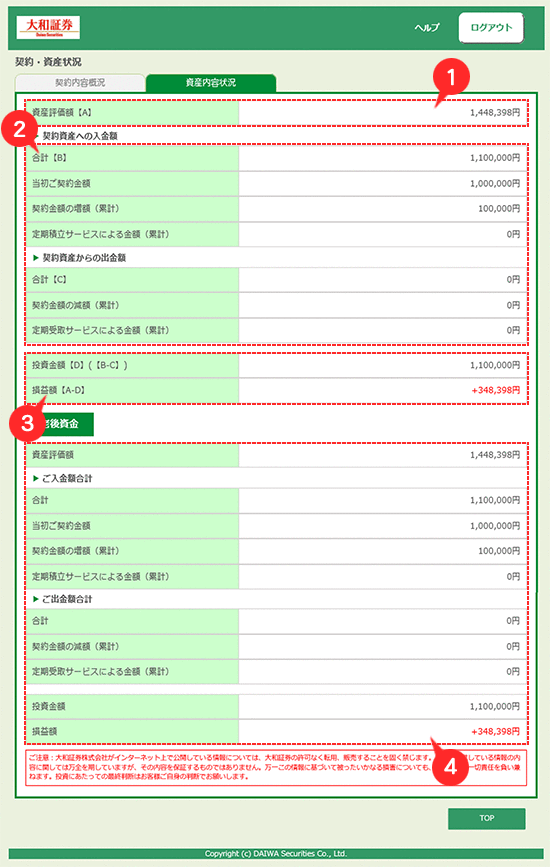The height and width of the screenshot is (867, 550).
Task: Click the 投資金額【D】(【B-C】) label
Action: [80, 365]
